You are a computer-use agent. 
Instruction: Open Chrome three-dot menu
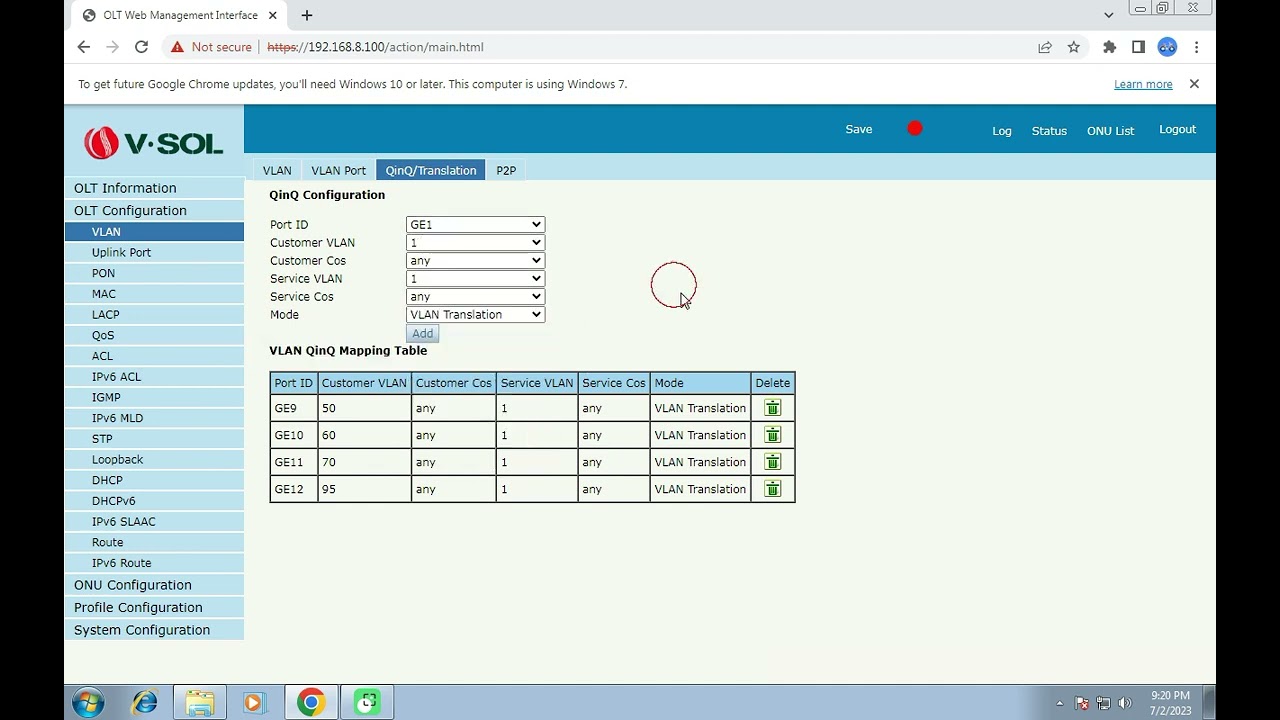point(1196,47)
